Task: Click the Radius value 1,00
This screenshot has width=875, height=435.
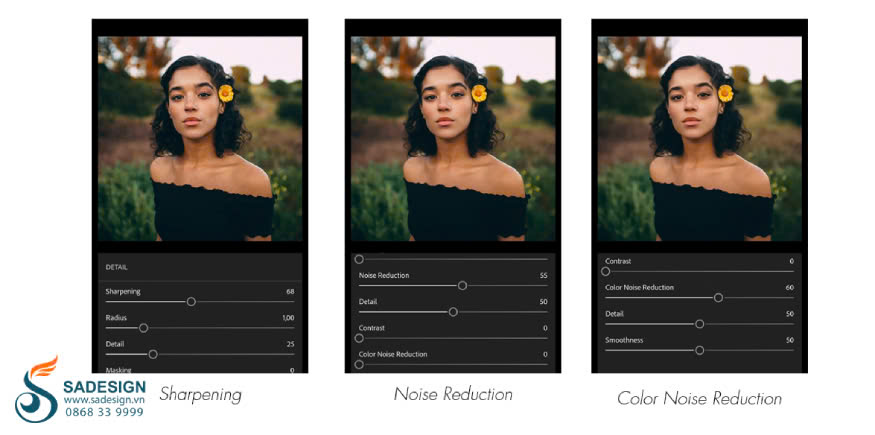Action: (288, 318)
